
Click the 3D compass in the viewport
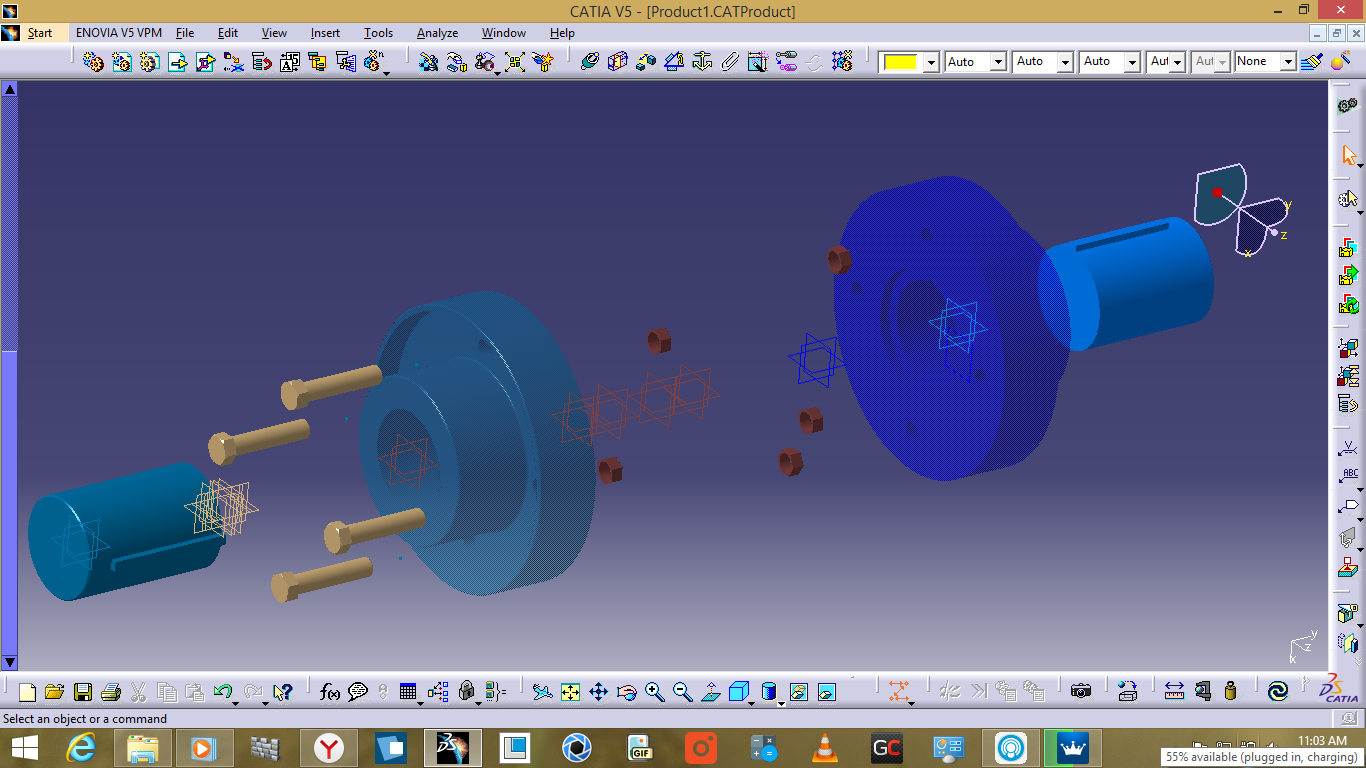click(1240, 210)
